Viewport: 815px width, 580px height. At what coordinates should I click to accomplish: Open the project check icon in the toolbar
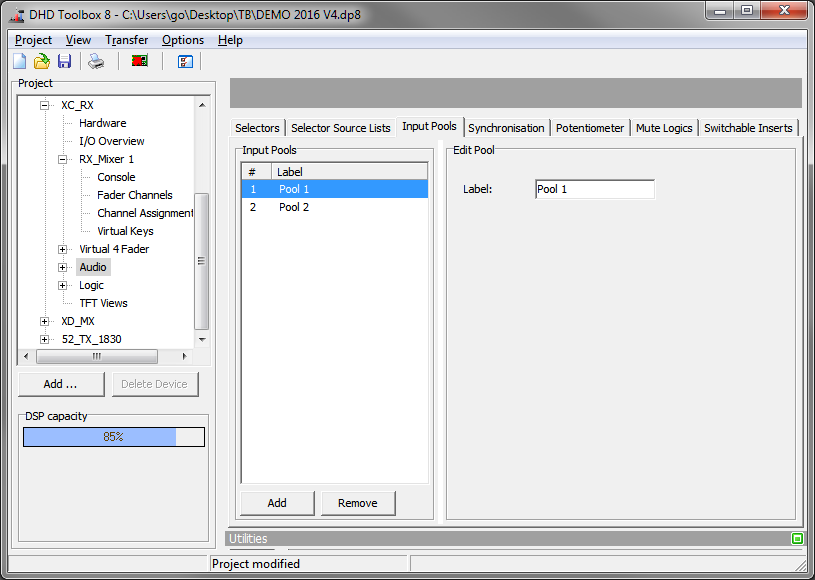point(183,61)
